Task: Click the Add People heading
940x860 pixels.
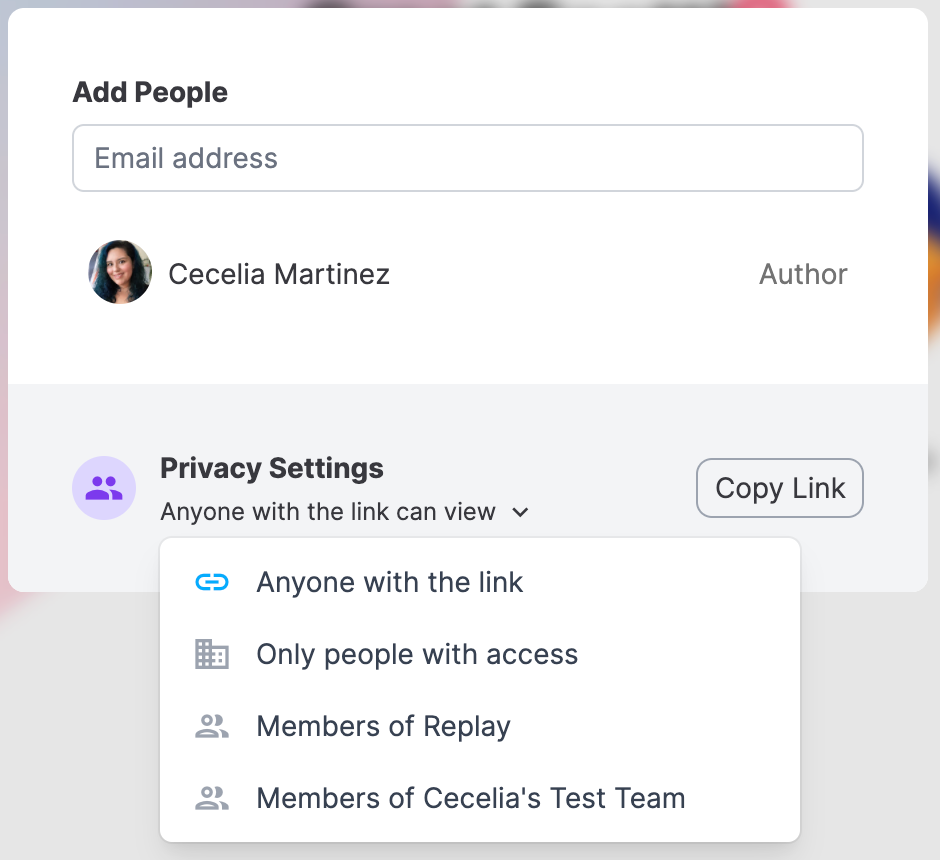Action: coord(150,92)
